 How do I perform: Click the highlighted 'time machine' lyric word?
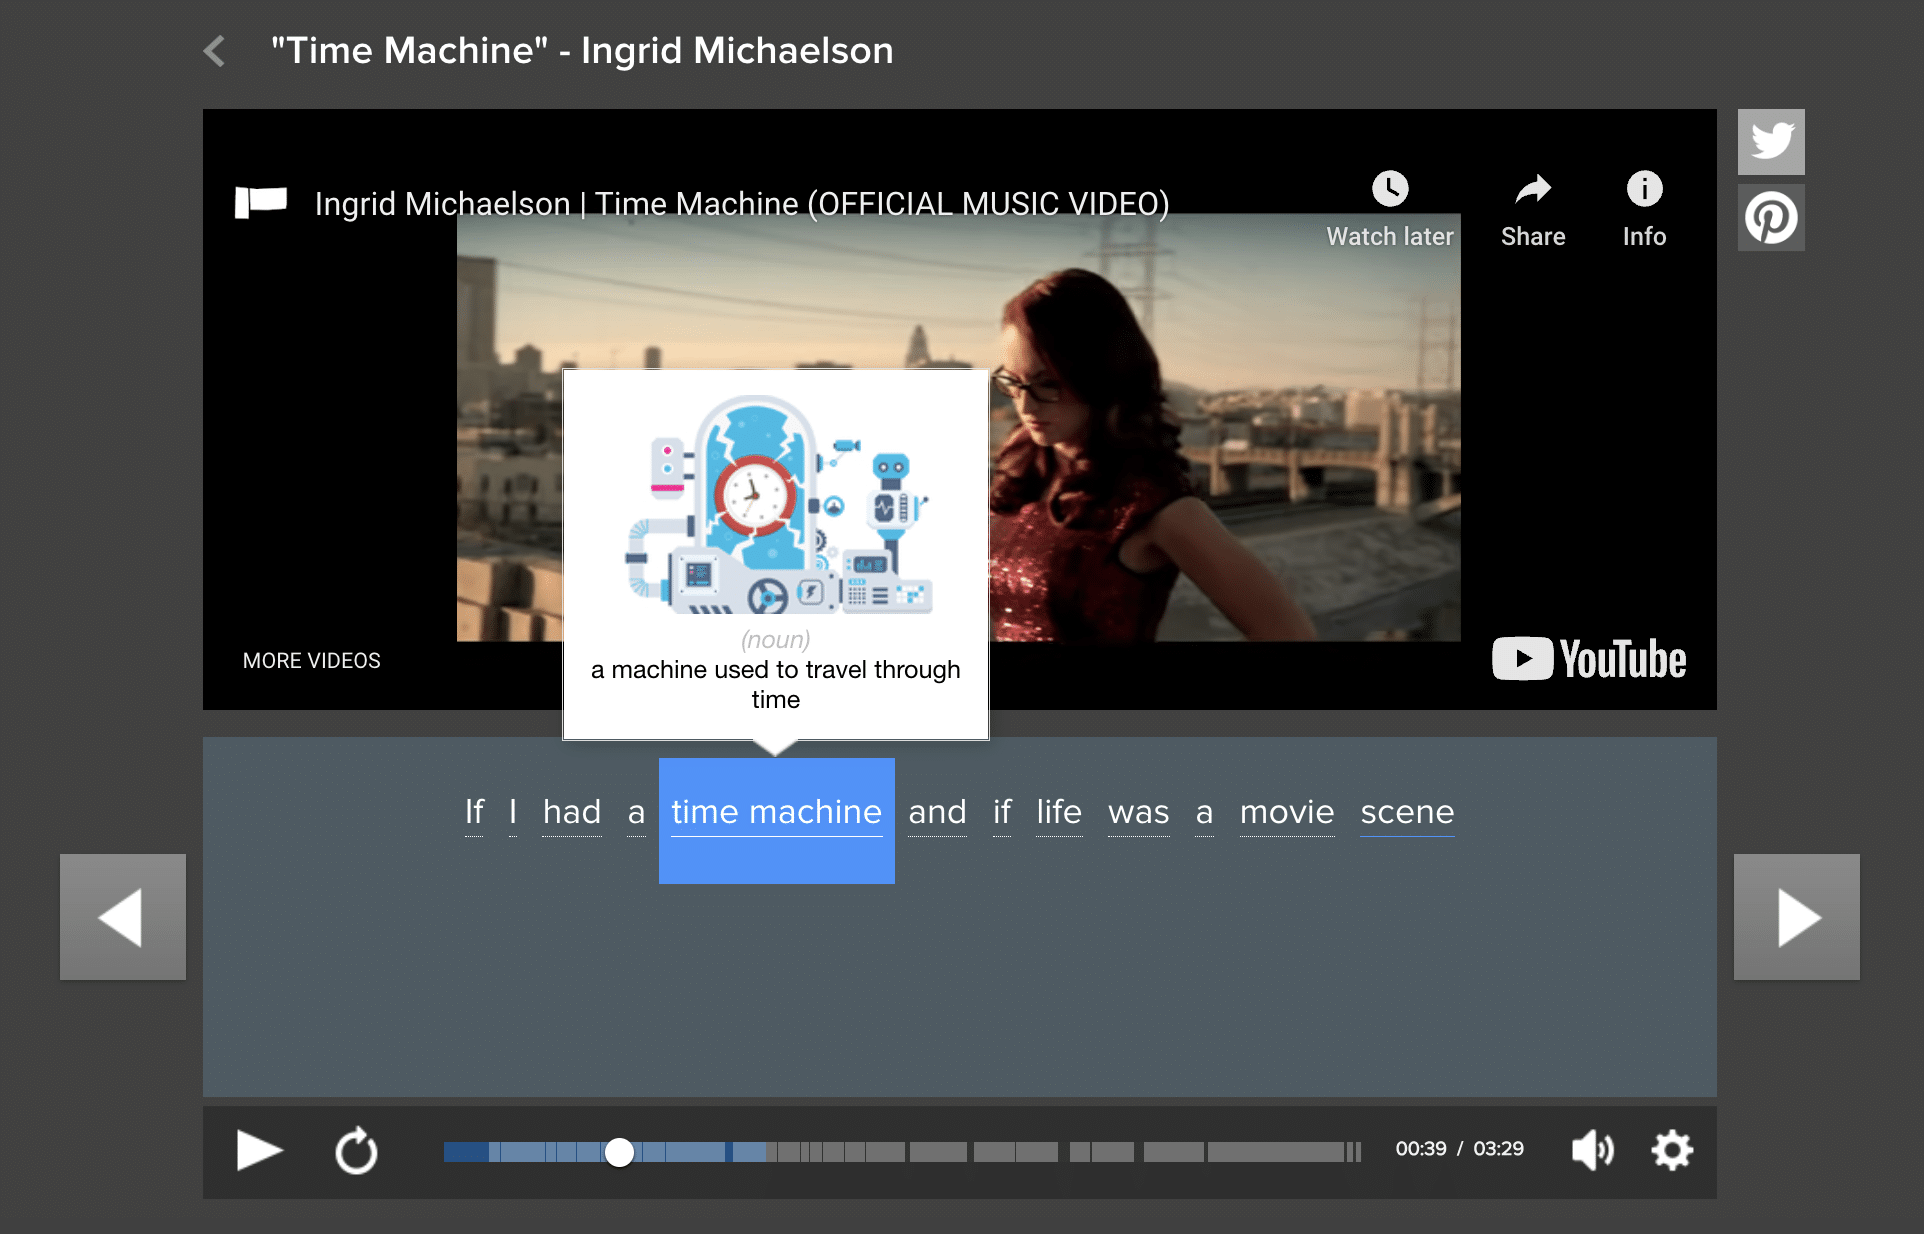coord(777,812)
